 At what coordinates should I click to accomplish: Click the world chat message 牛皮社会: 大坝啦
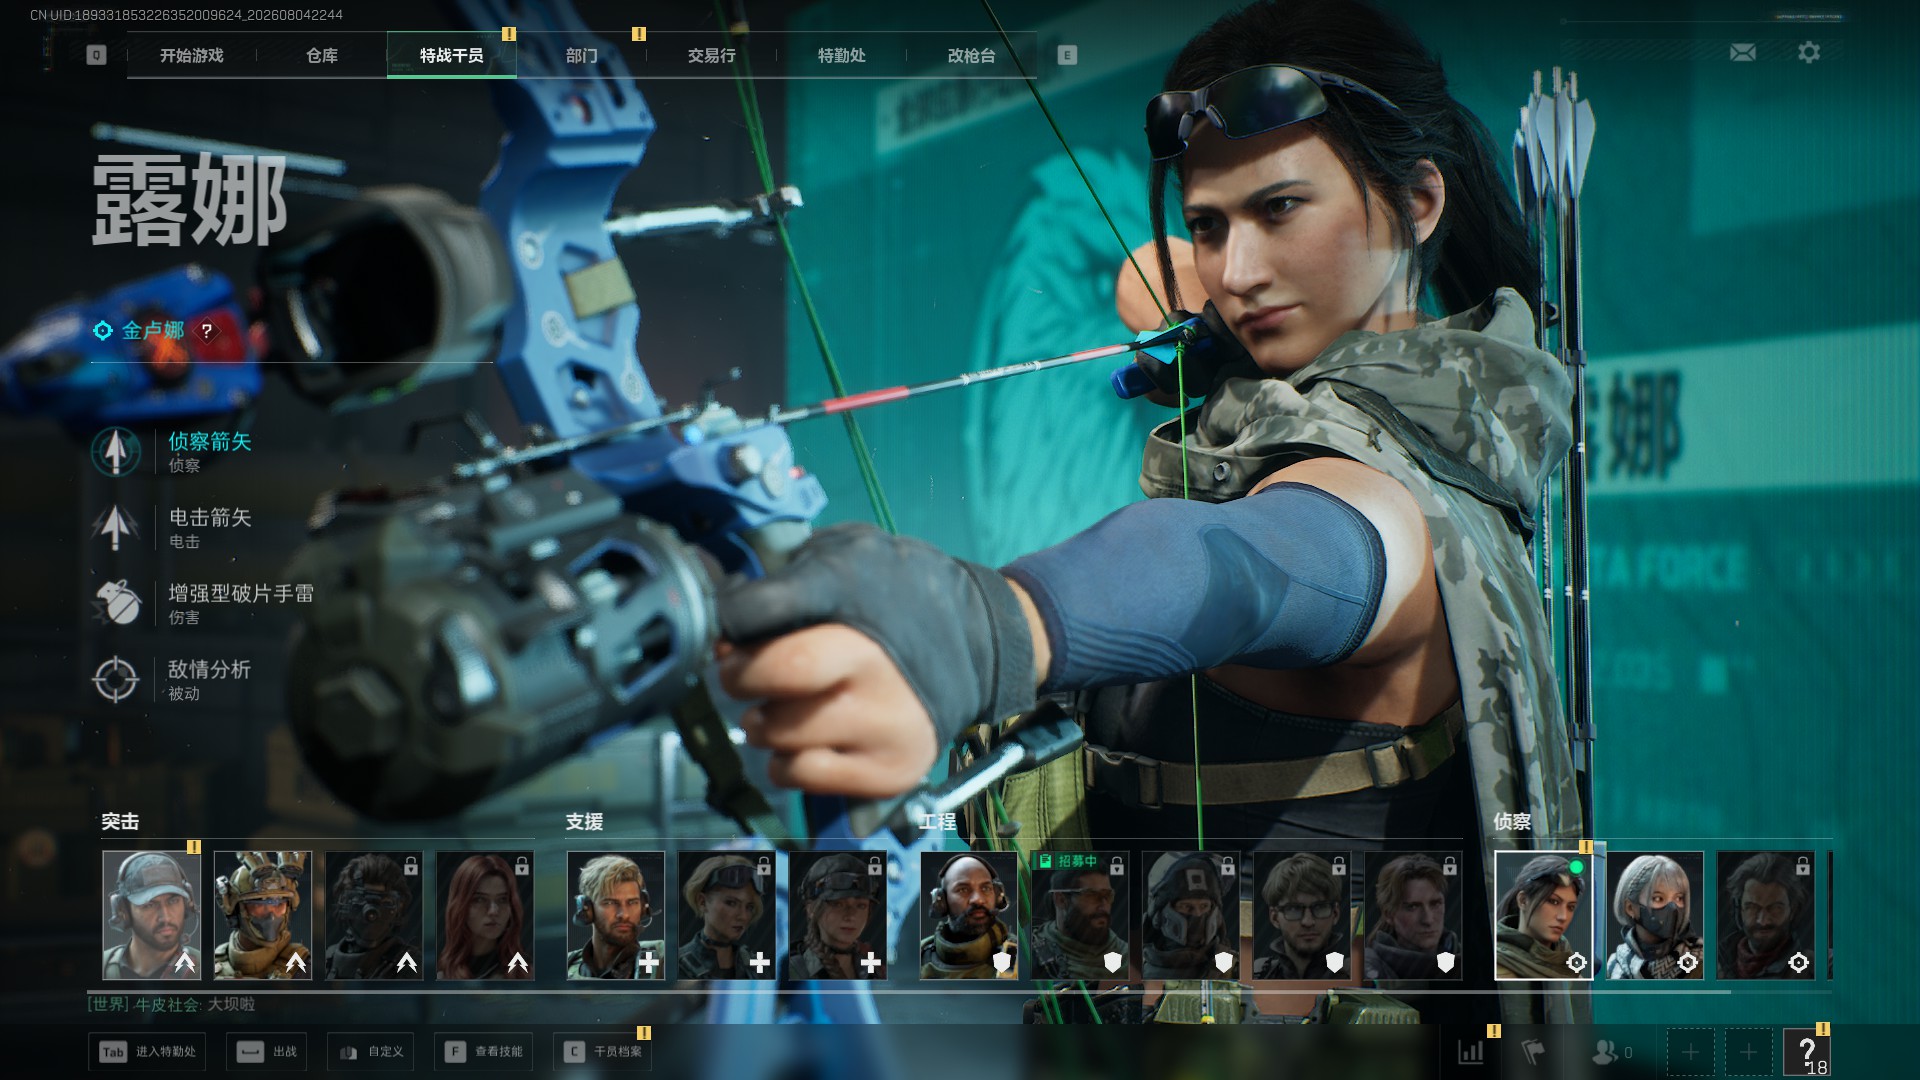pos(171,1004)
